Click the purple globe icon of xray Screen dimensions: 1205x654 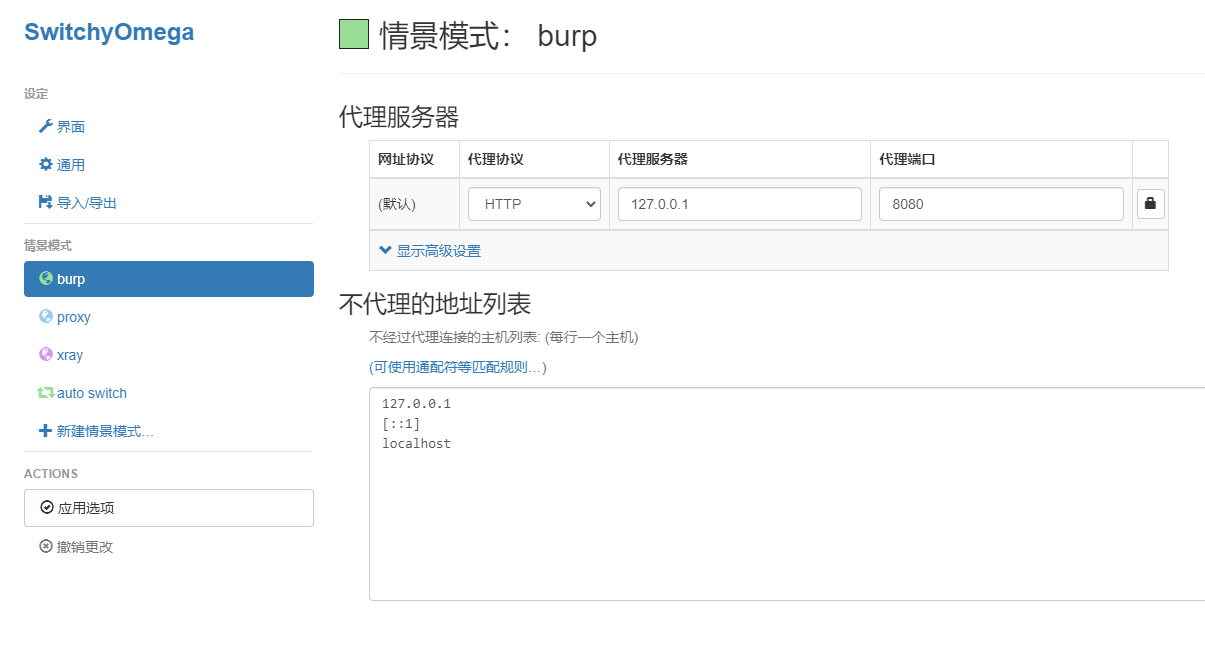click(46, 355)
